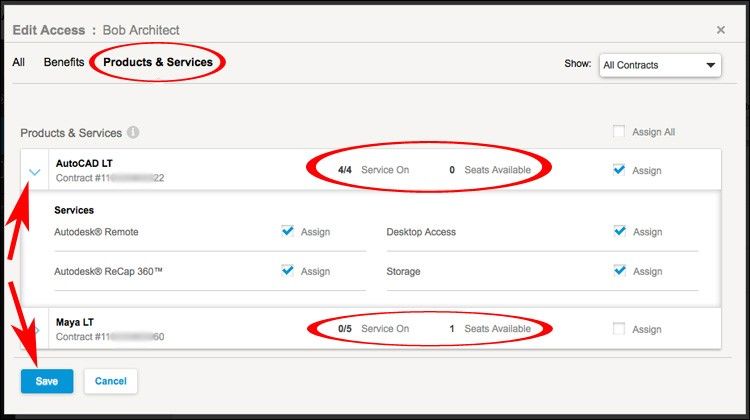Click Seats Available in AutoCAD LT row
This screenshot has width=750, height=420.
click(x=497, y=170)
